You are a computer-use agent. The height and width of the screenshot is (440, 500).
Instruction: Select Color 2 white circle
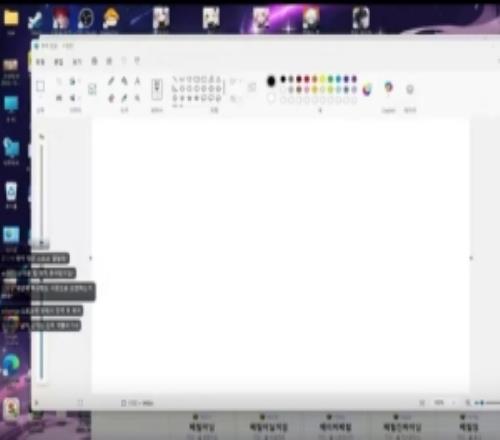pos(271,98)
